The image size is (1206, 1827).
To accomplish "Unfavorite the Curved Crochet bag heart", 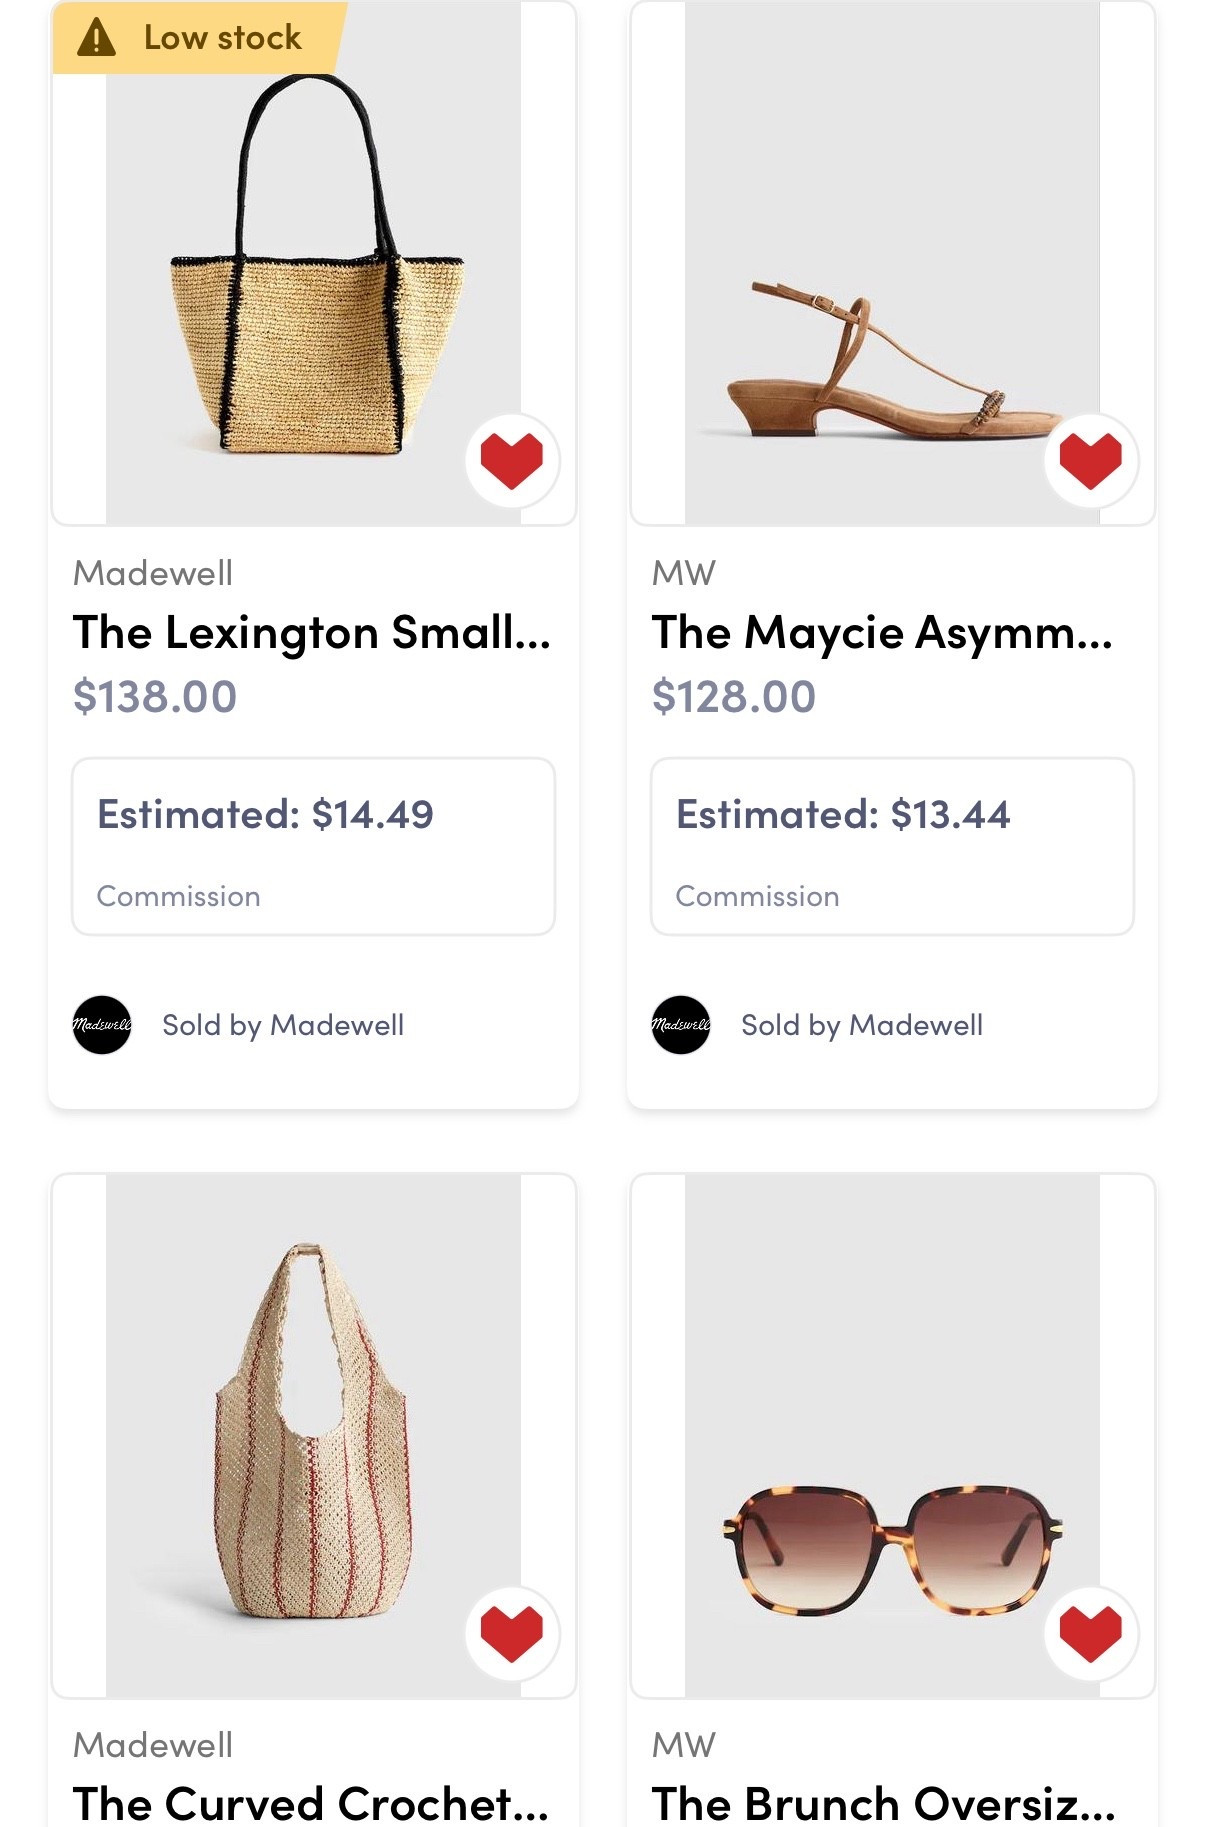I will (x=511, y=1632).
